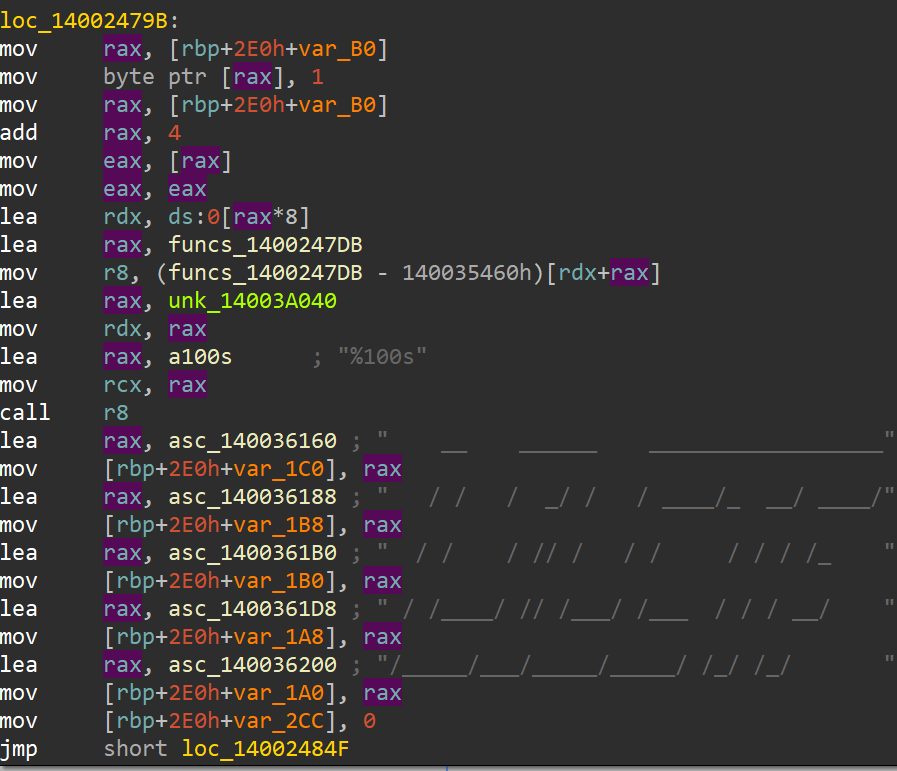Click asc_1400361B0 operand
This screenshot has height=771, width=897.
point(252,553)
